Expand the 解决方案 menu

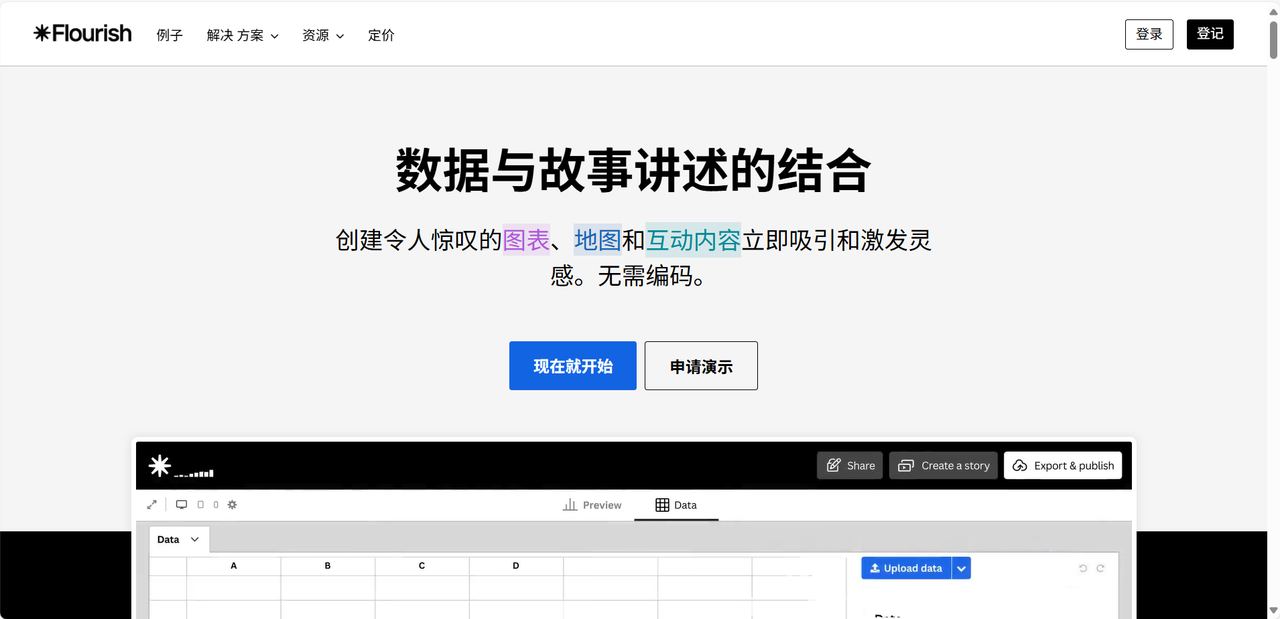[x=243, y=35]
